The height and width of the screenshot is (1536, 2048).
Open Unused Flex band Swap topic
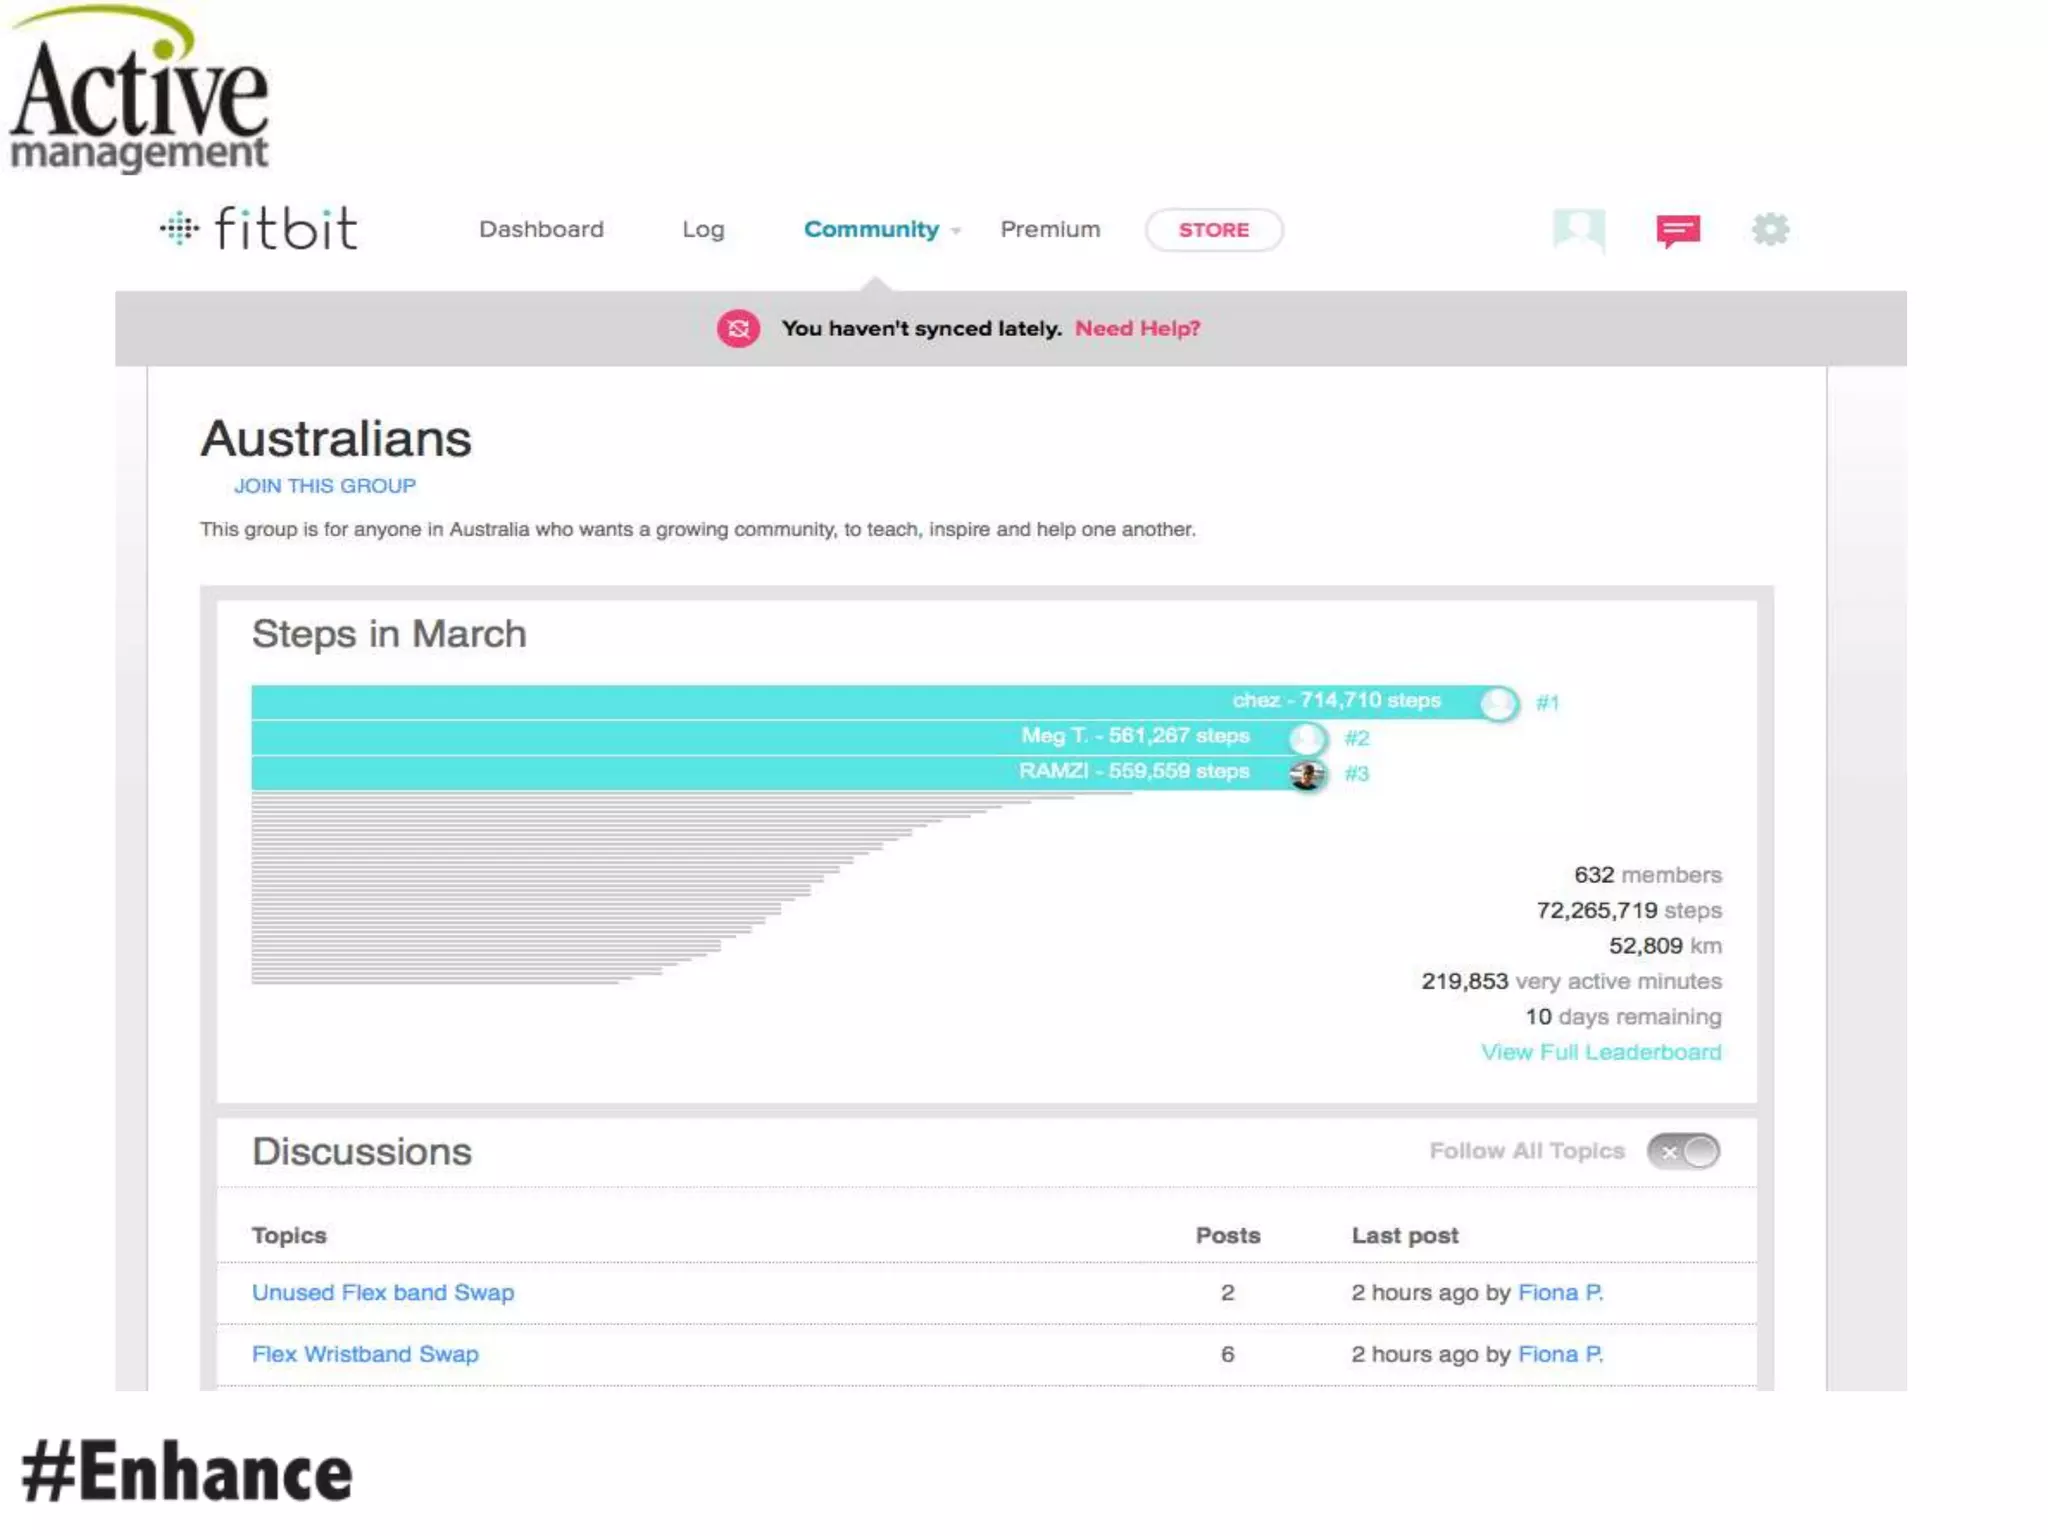(x=382, y=1293)
